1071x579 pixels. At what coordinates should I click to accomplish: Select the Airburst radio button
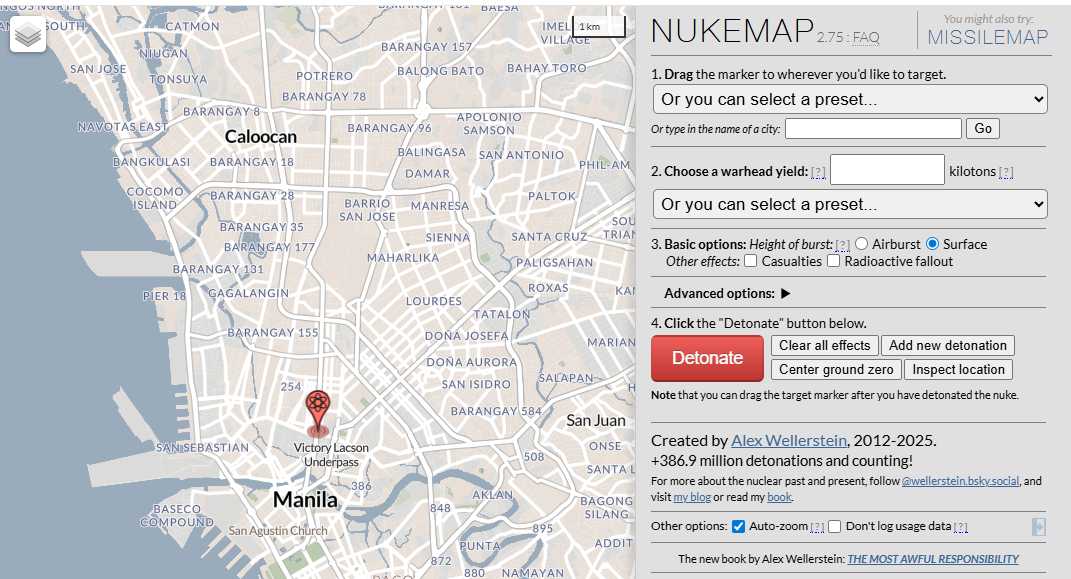tap(861, 244)
